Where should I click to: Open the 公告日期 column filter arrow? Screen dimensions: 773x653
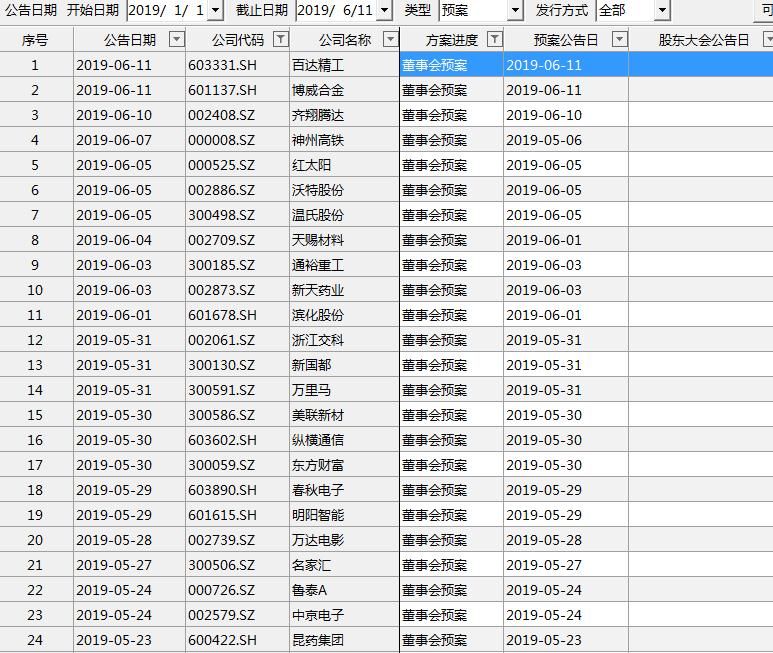176,40
